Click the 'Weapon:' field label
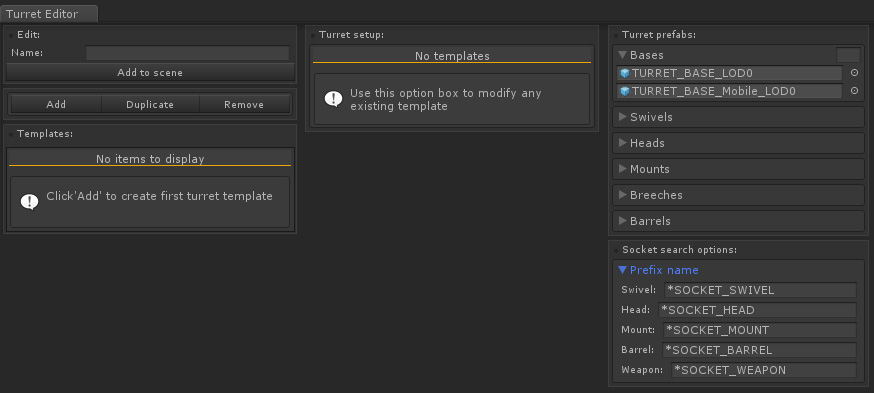This screenshot has width=874, height=393. (642, 370)
